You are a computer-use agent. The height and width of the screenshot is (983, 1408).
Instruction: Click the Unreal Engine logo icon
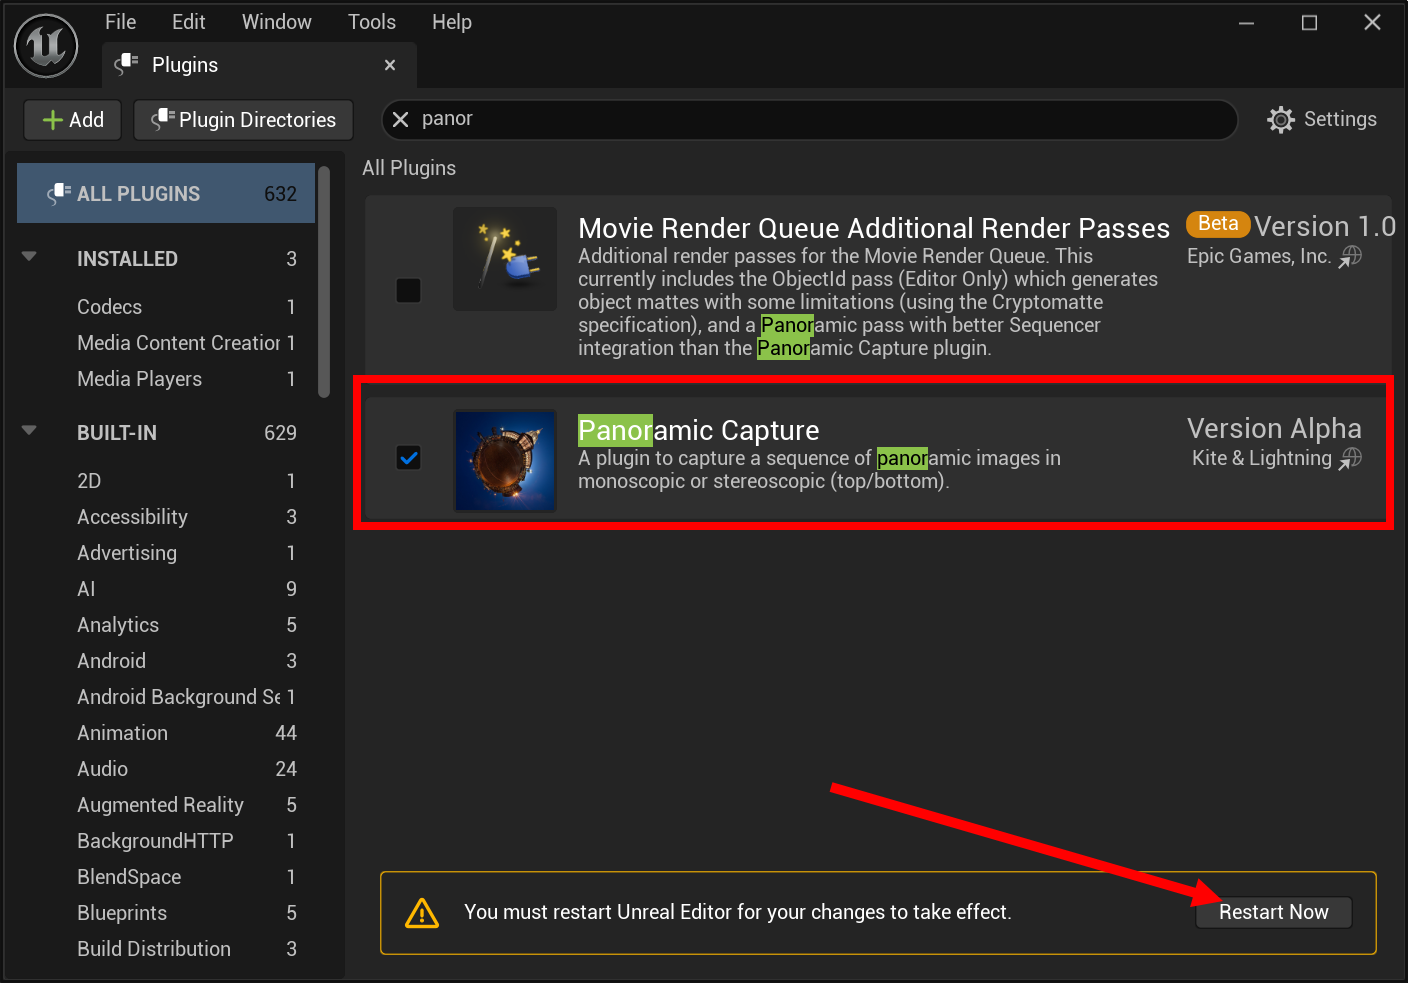pyautogui.click(x=46, y=46)
